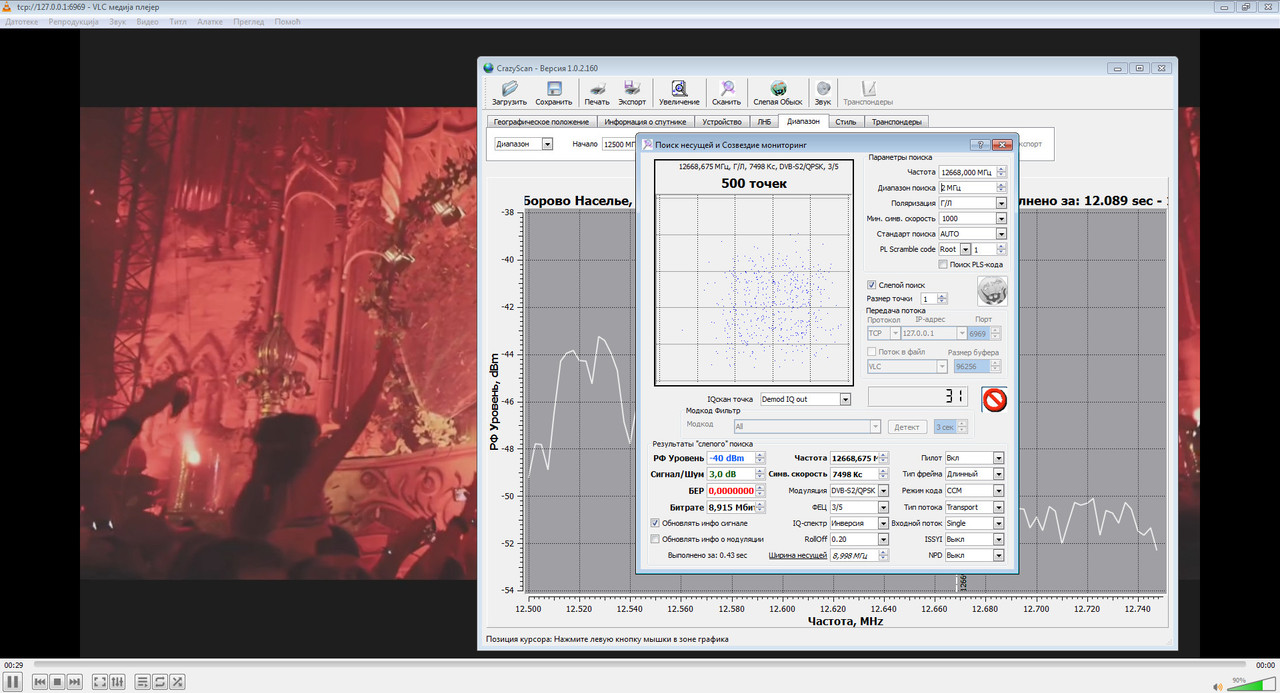Switch to Стиль tab
Viewport: 1280px width, 693px height.
pos(846,122)
